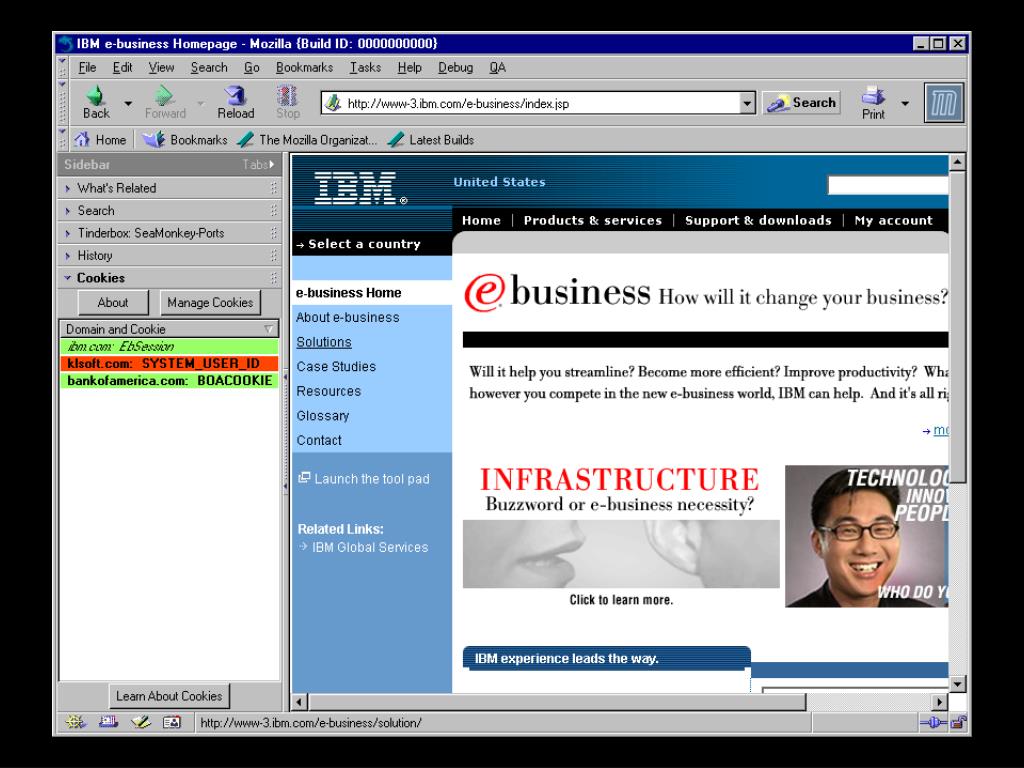Select the bankofamerica.com: BOACOOKIE row

168,380
